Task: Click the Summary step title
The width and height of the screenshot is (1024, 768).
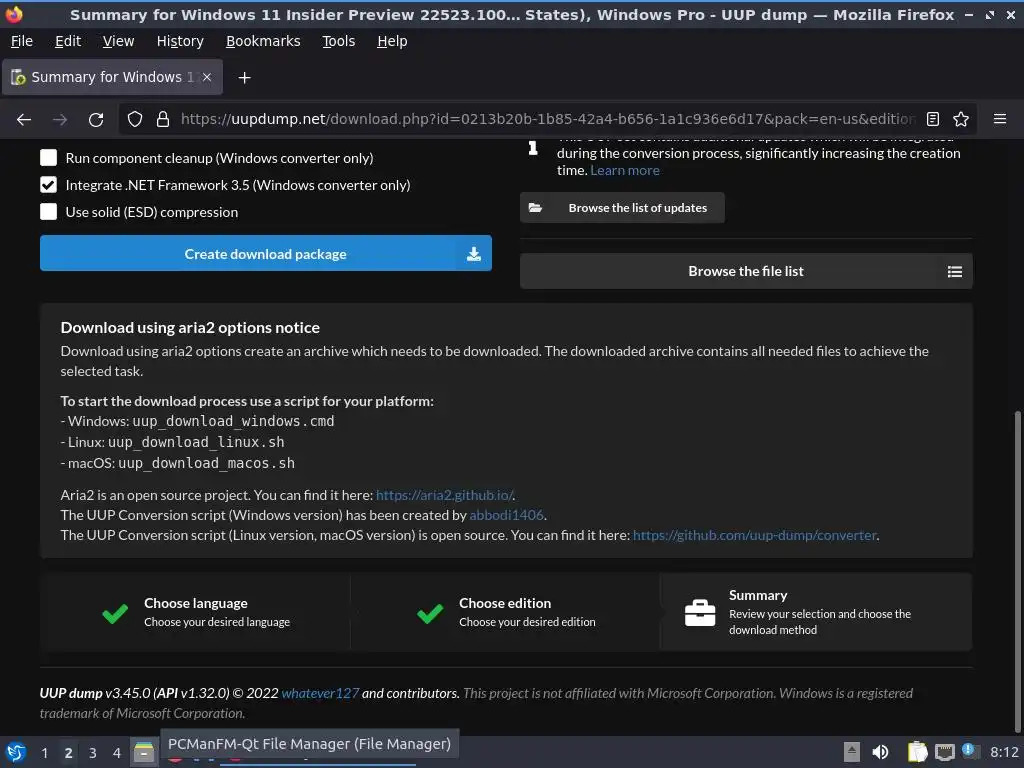Action: pyautogui.click(x=758, y=596)
